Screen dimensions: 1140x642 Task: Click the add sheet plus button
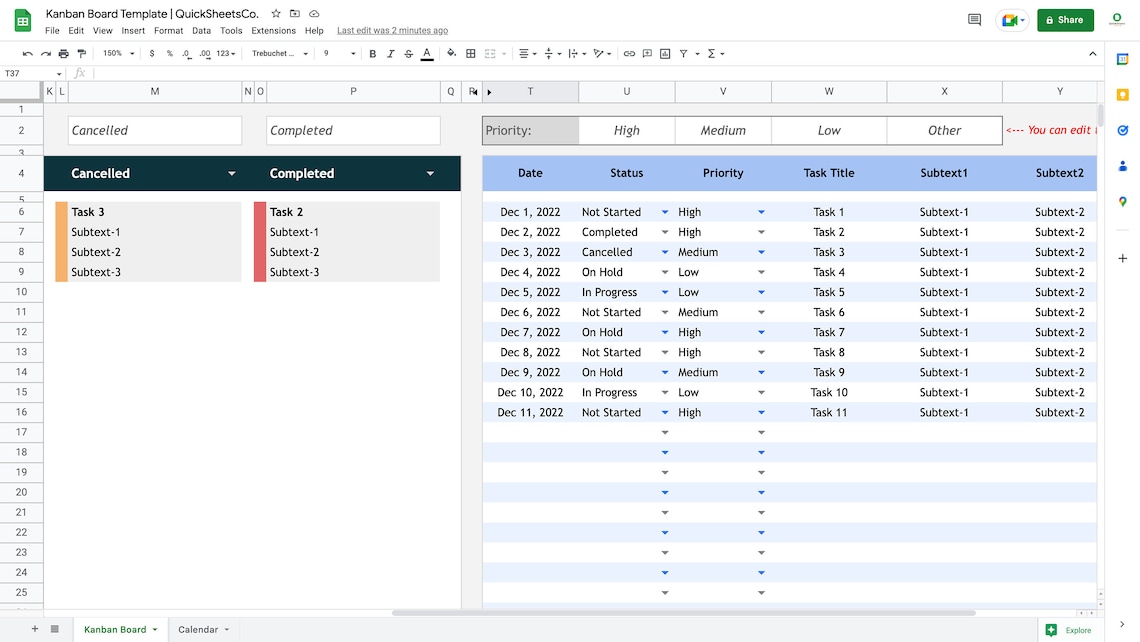(34, 629)
